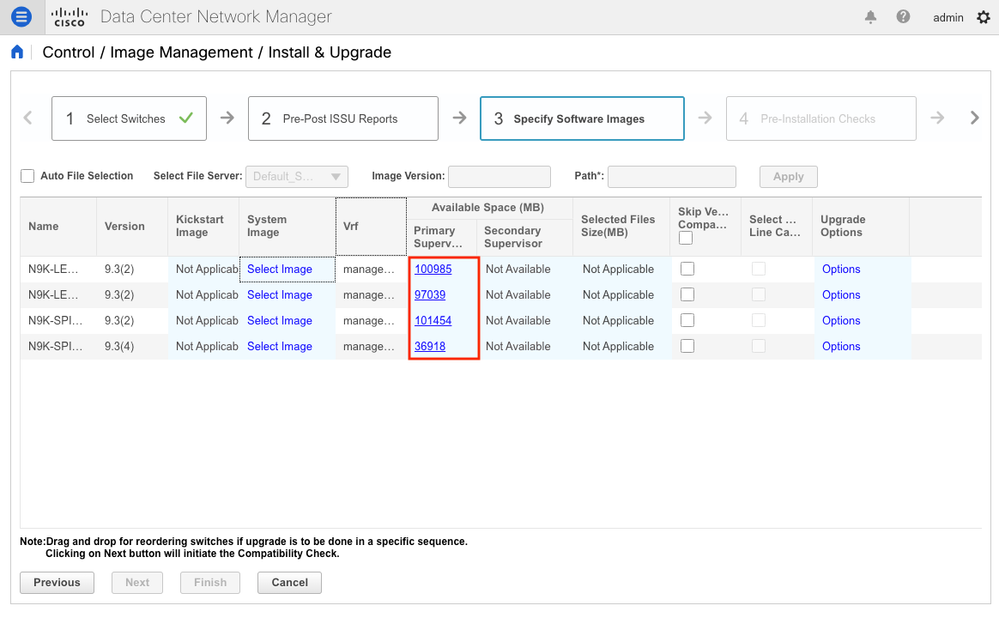Focus the Image Version input field
The image size is (999, 618).
[500, 176]
